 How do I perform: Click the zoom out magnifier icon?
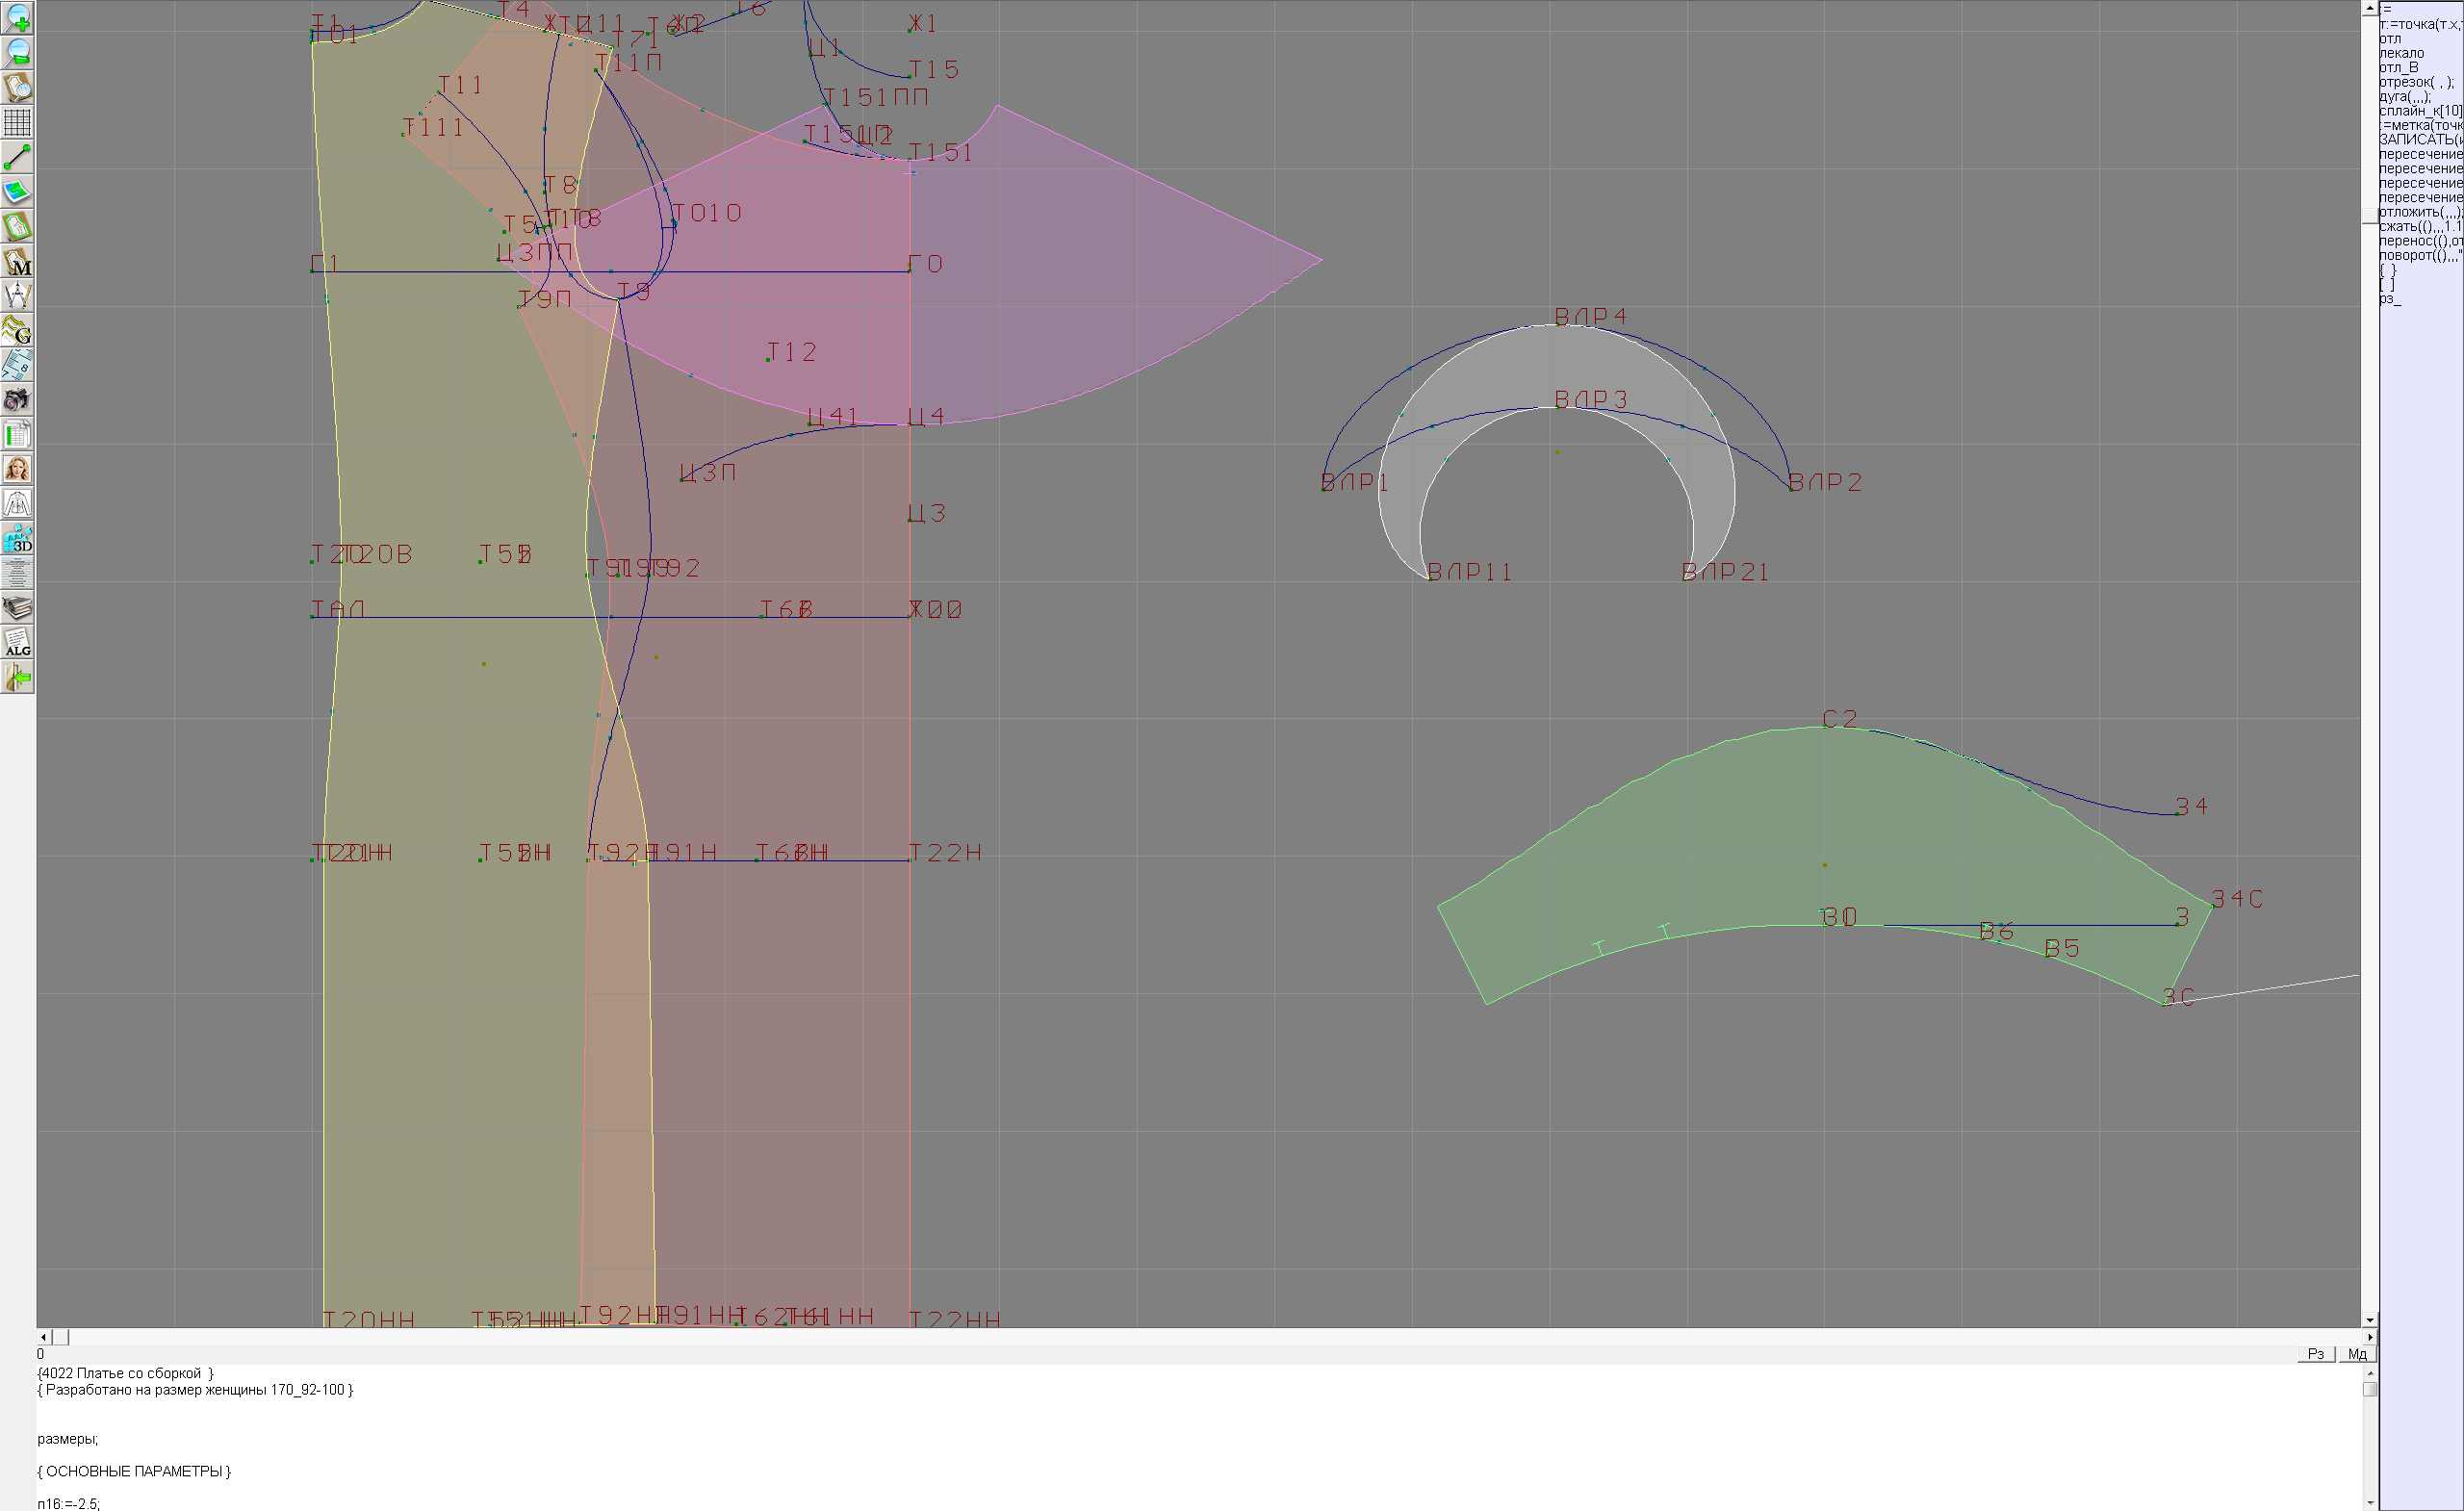tap(17, 53)
